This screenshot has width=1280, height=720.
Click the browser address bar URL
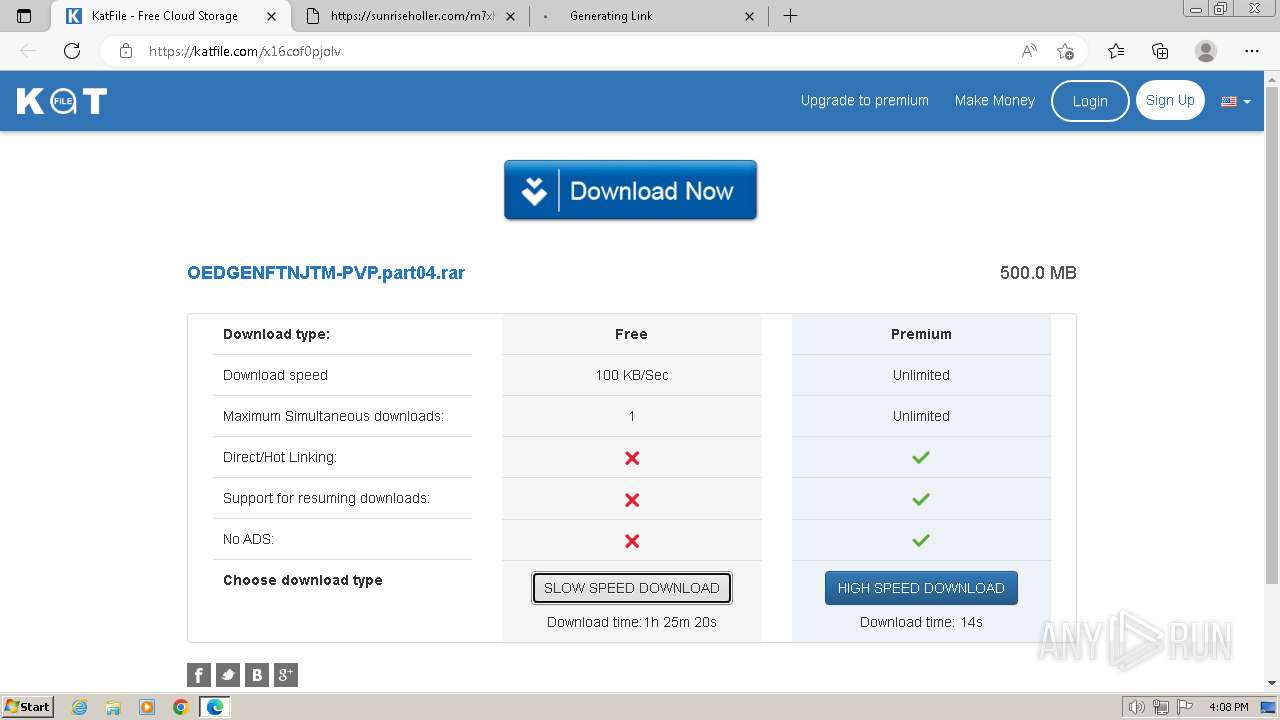coord(245,51)
